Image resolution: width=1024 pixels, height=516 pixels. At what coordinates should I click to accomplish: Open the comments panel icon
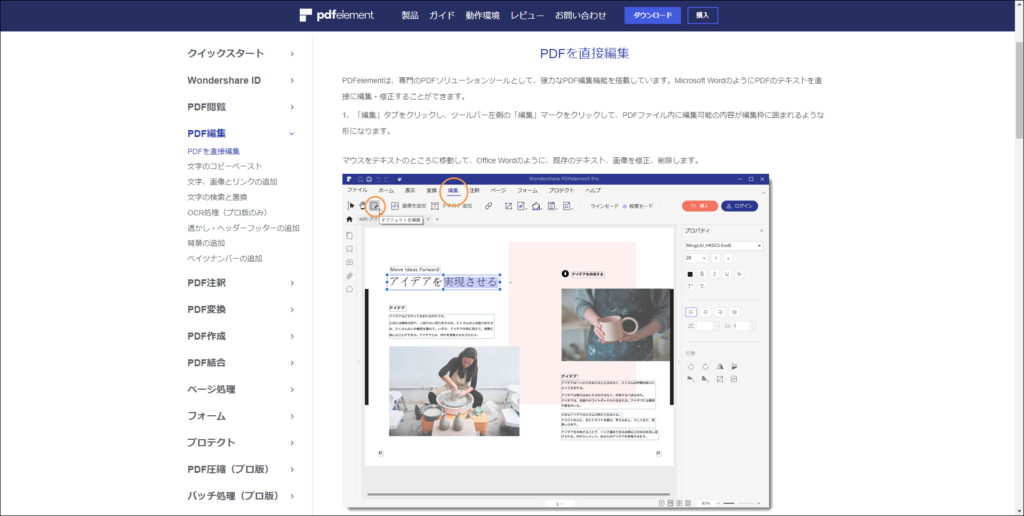[x=349, y=263]
